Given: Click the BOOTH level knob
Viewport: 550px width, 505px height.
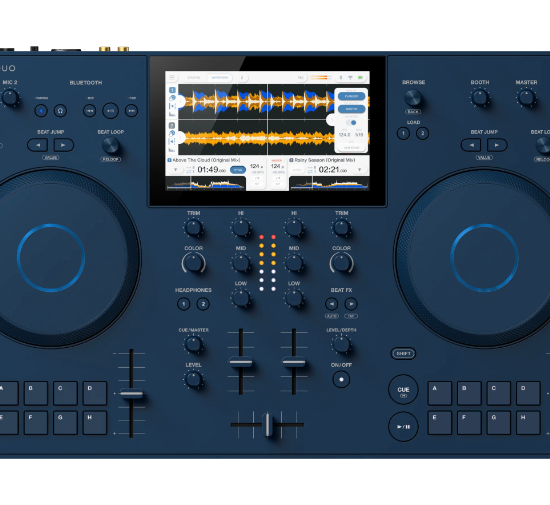Looking at the screenshot, I should (479, 97).
